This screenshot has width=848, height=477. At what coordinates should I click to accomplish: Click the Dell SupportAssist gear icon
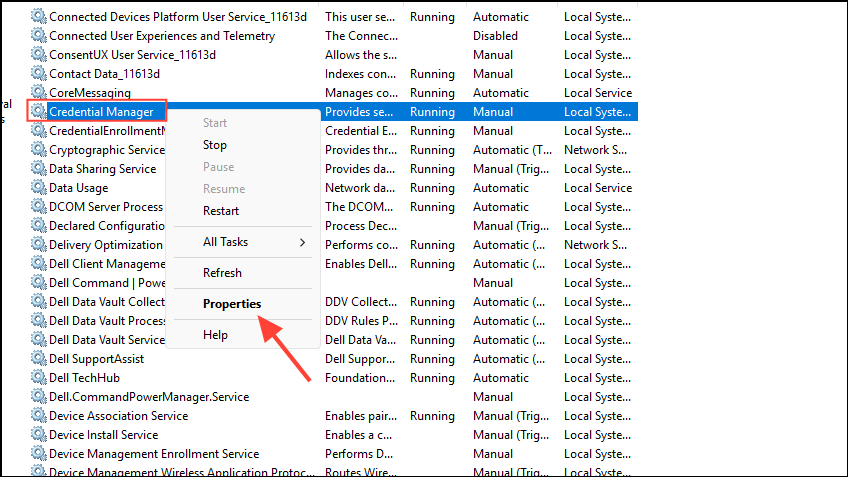[39, 359]
